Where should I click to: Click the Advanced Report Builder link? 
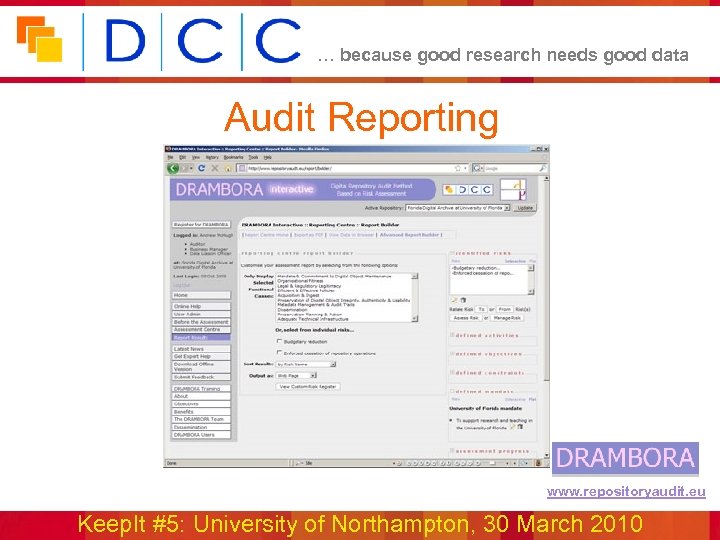pyautogui.click(x=409, y=235)
